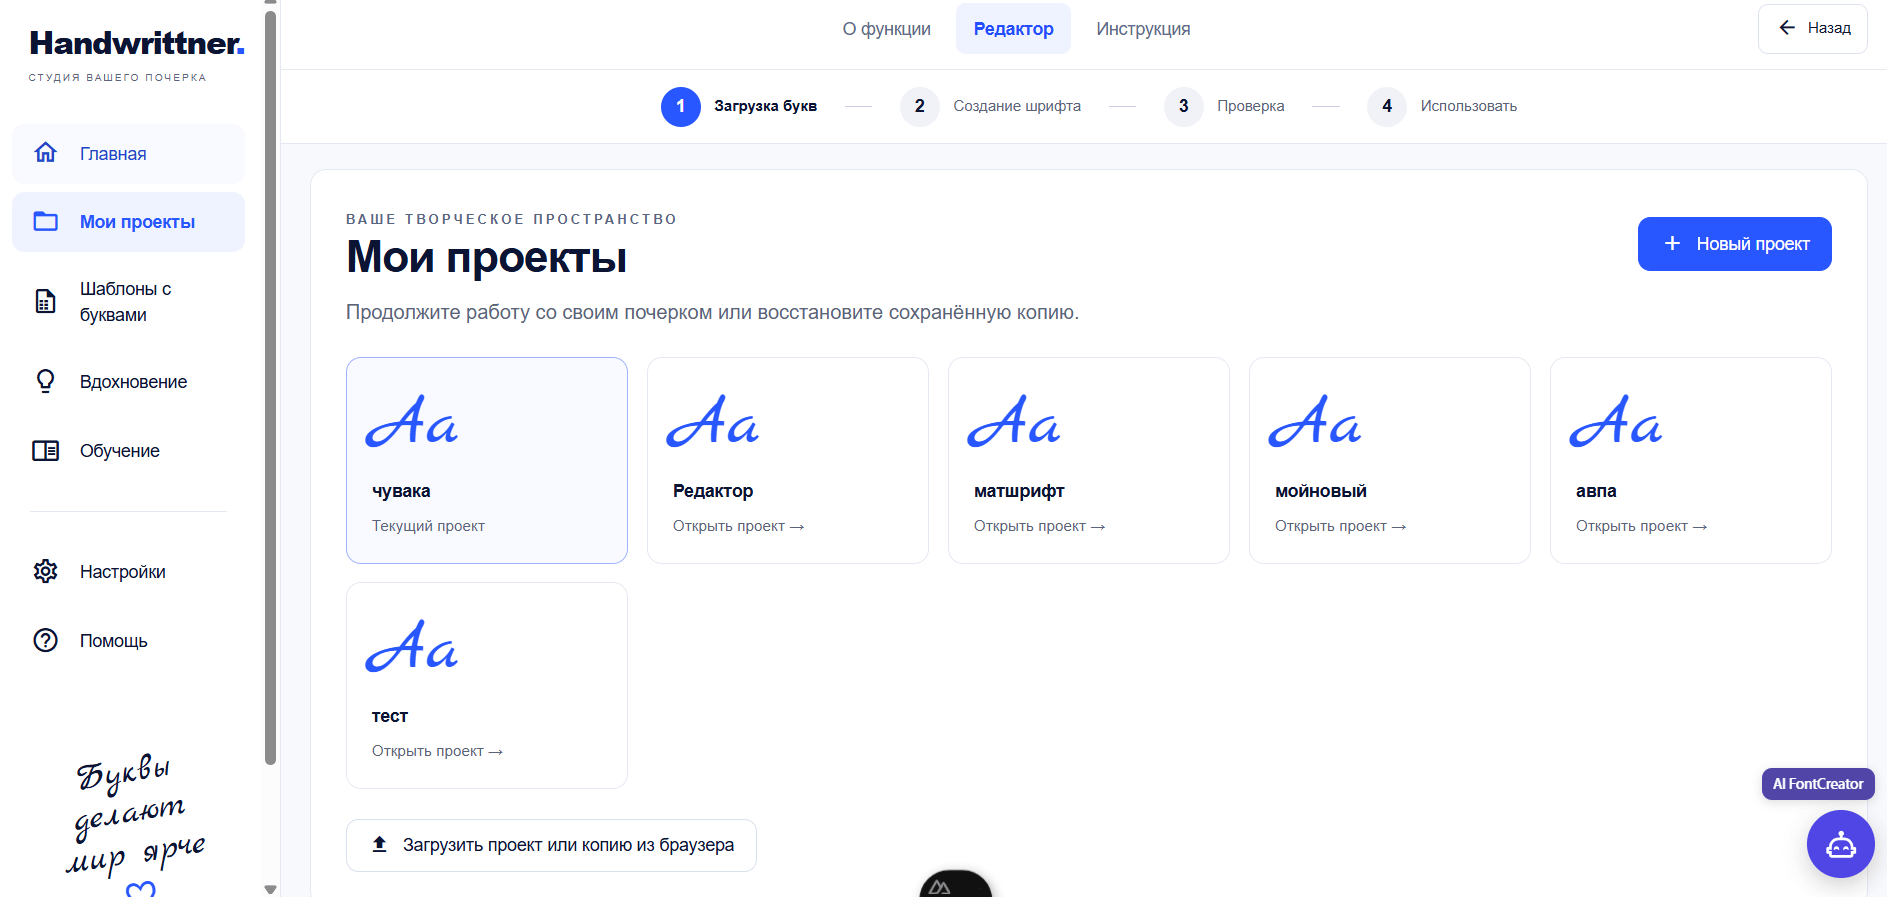This screenshot has width=1887, height=897.
Task: Click Открыть проект link on мойновый card
Action: (x=1340, y=526)
